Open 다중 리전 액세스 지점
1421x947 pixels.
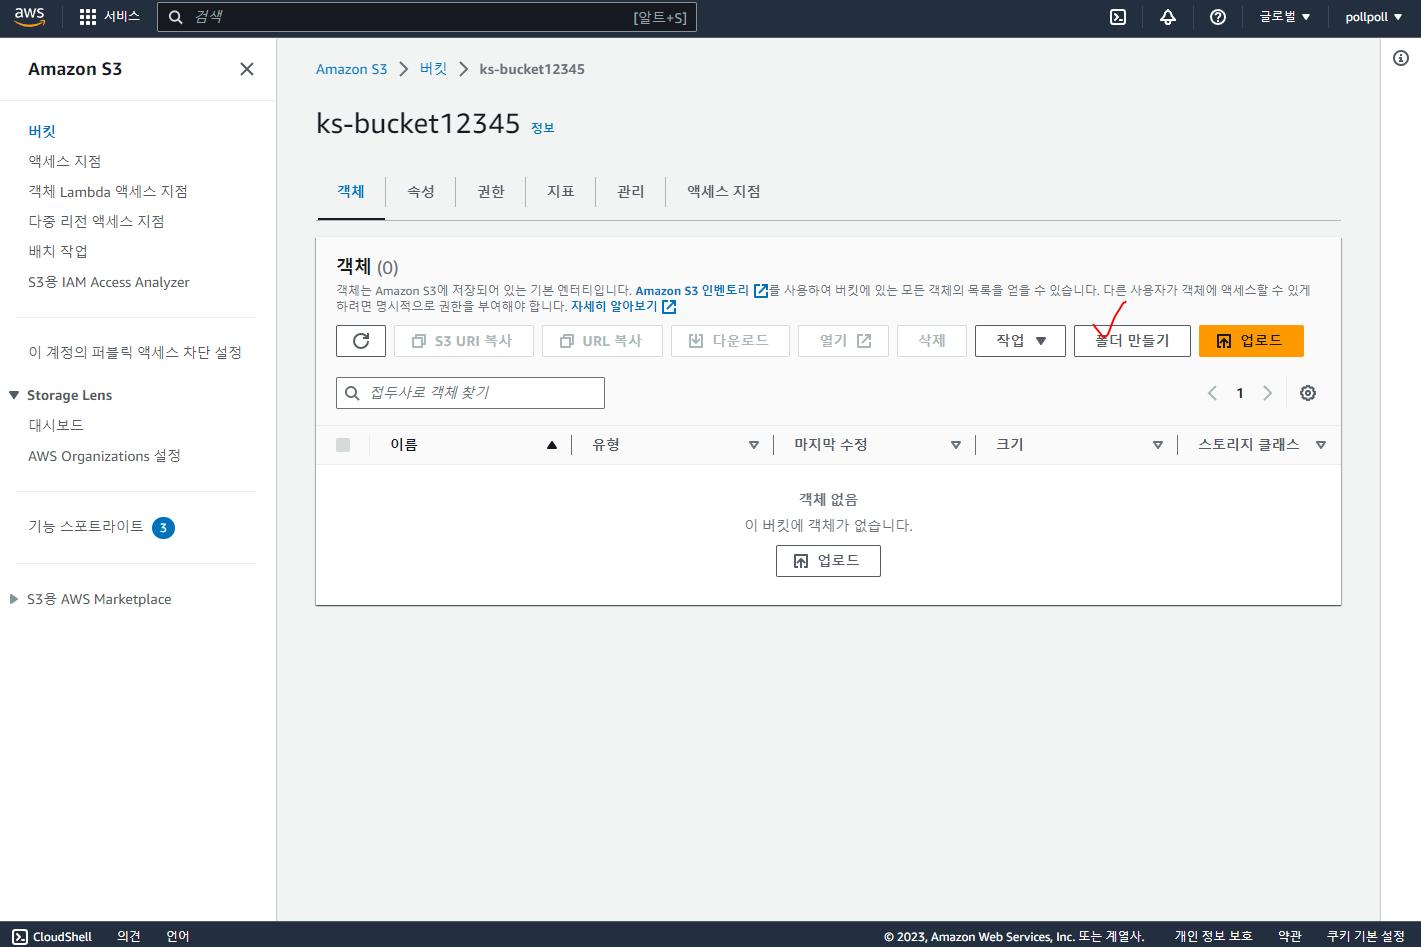coord(96,221)
